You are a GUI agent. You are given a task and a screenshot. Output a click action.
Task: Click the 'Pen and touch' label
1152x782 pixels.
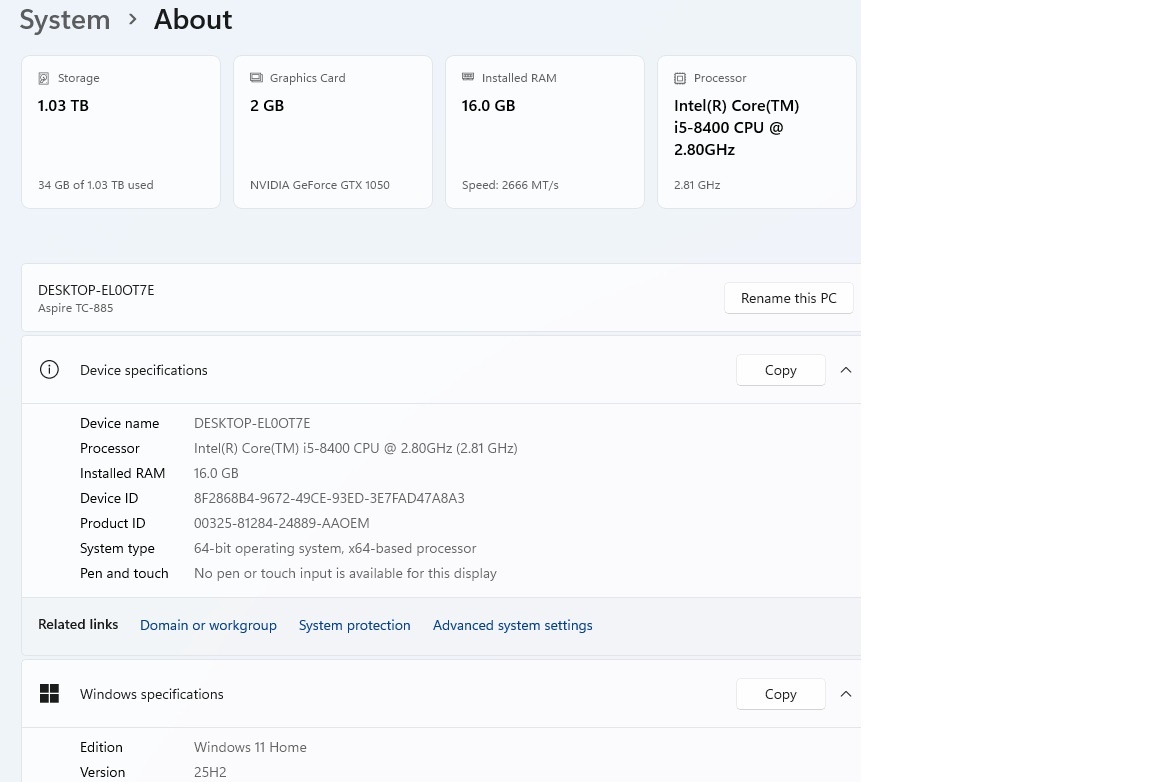click(x=124, y=573)
